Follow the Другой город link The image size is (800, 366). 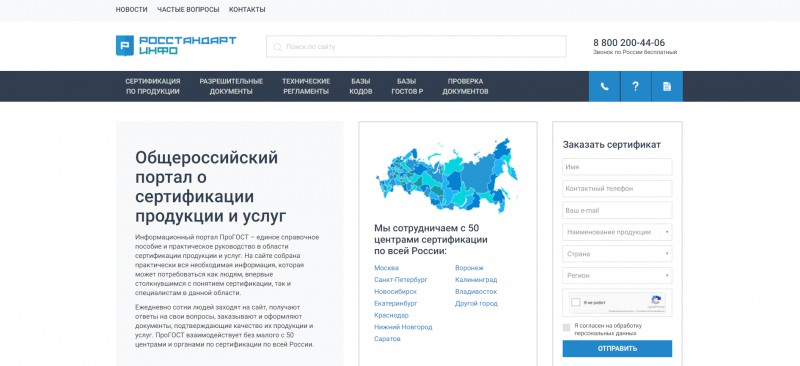pos(476,303)
